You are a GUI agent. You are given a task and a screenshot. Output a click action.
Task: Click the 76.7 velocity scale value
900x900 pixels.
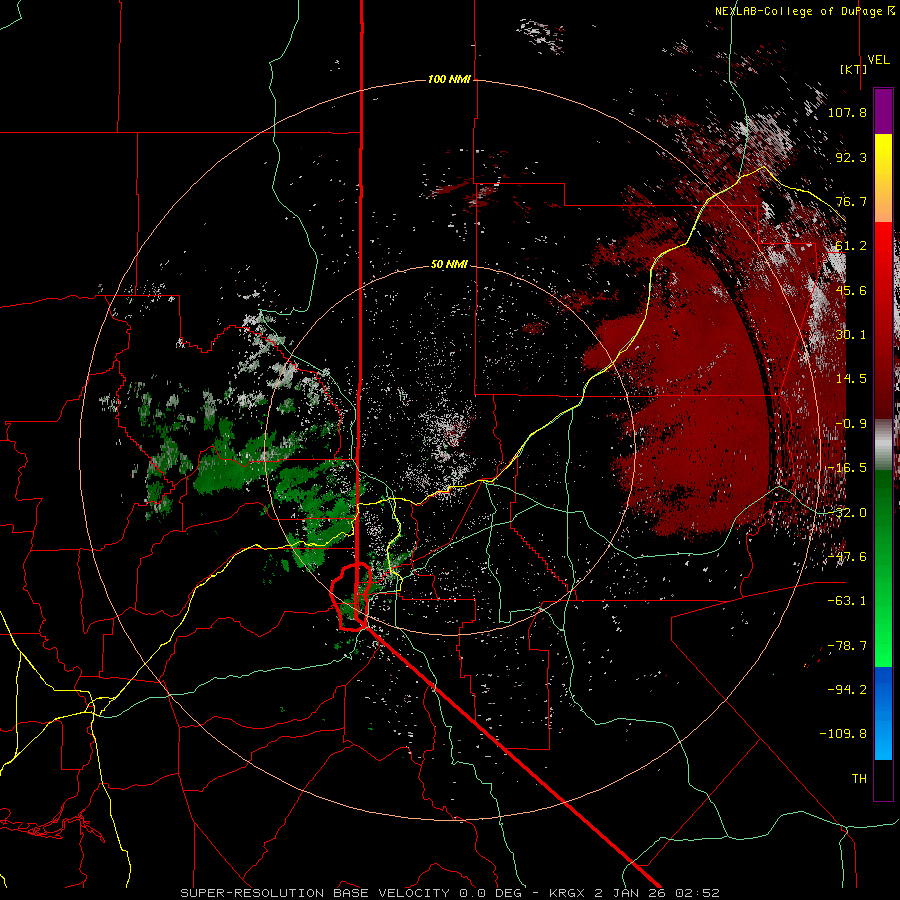pyautogui.click(x=851, y=201)
